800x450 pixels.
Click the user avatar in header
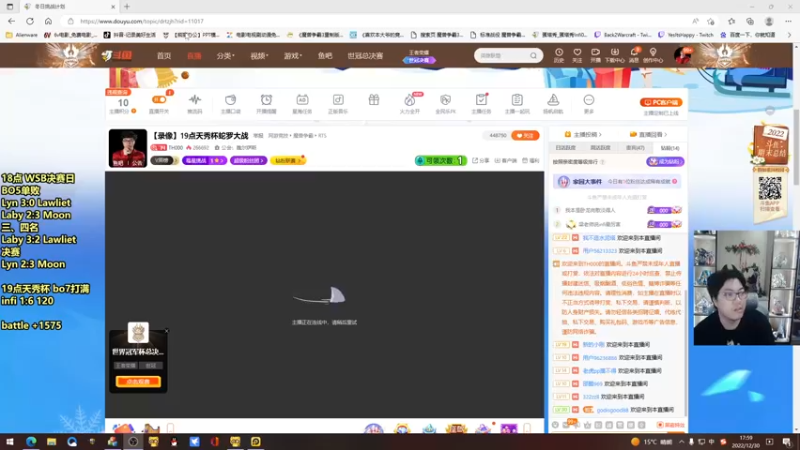point(682,55)
